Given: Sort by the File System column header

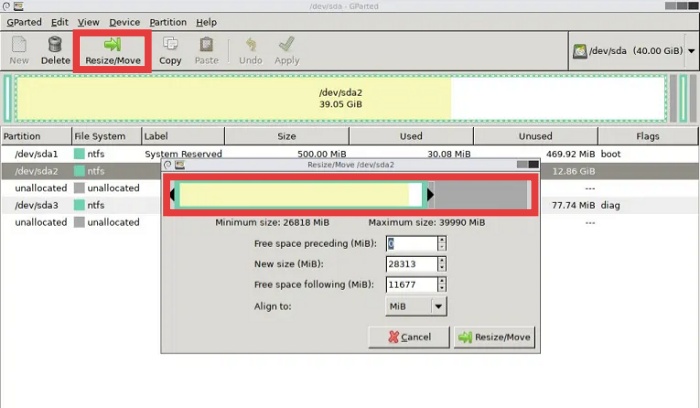Looking at the screenshot, I should [x=106, y=136].
